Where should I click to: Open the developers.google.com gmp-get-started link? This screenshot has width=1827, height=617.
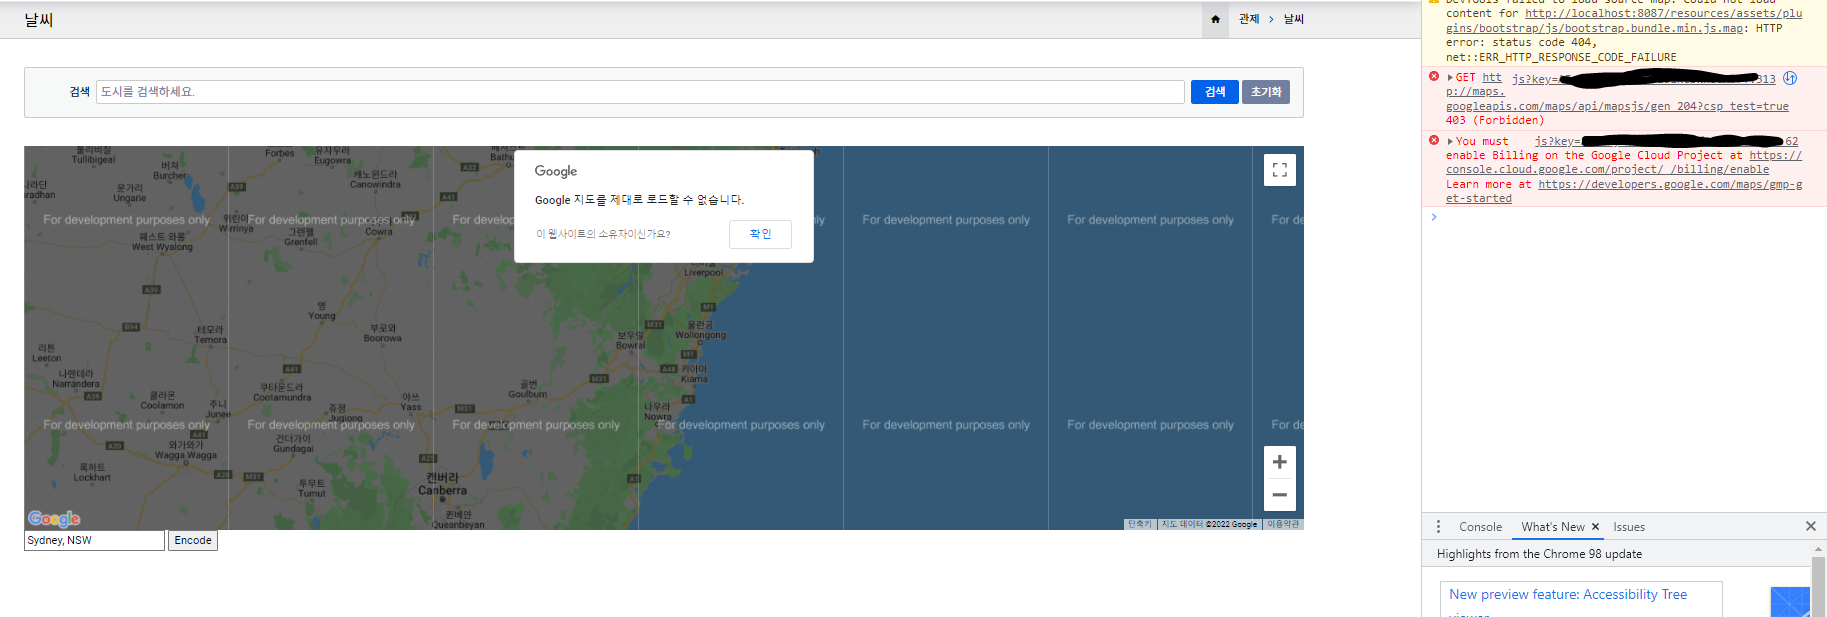coord(1624,192)
